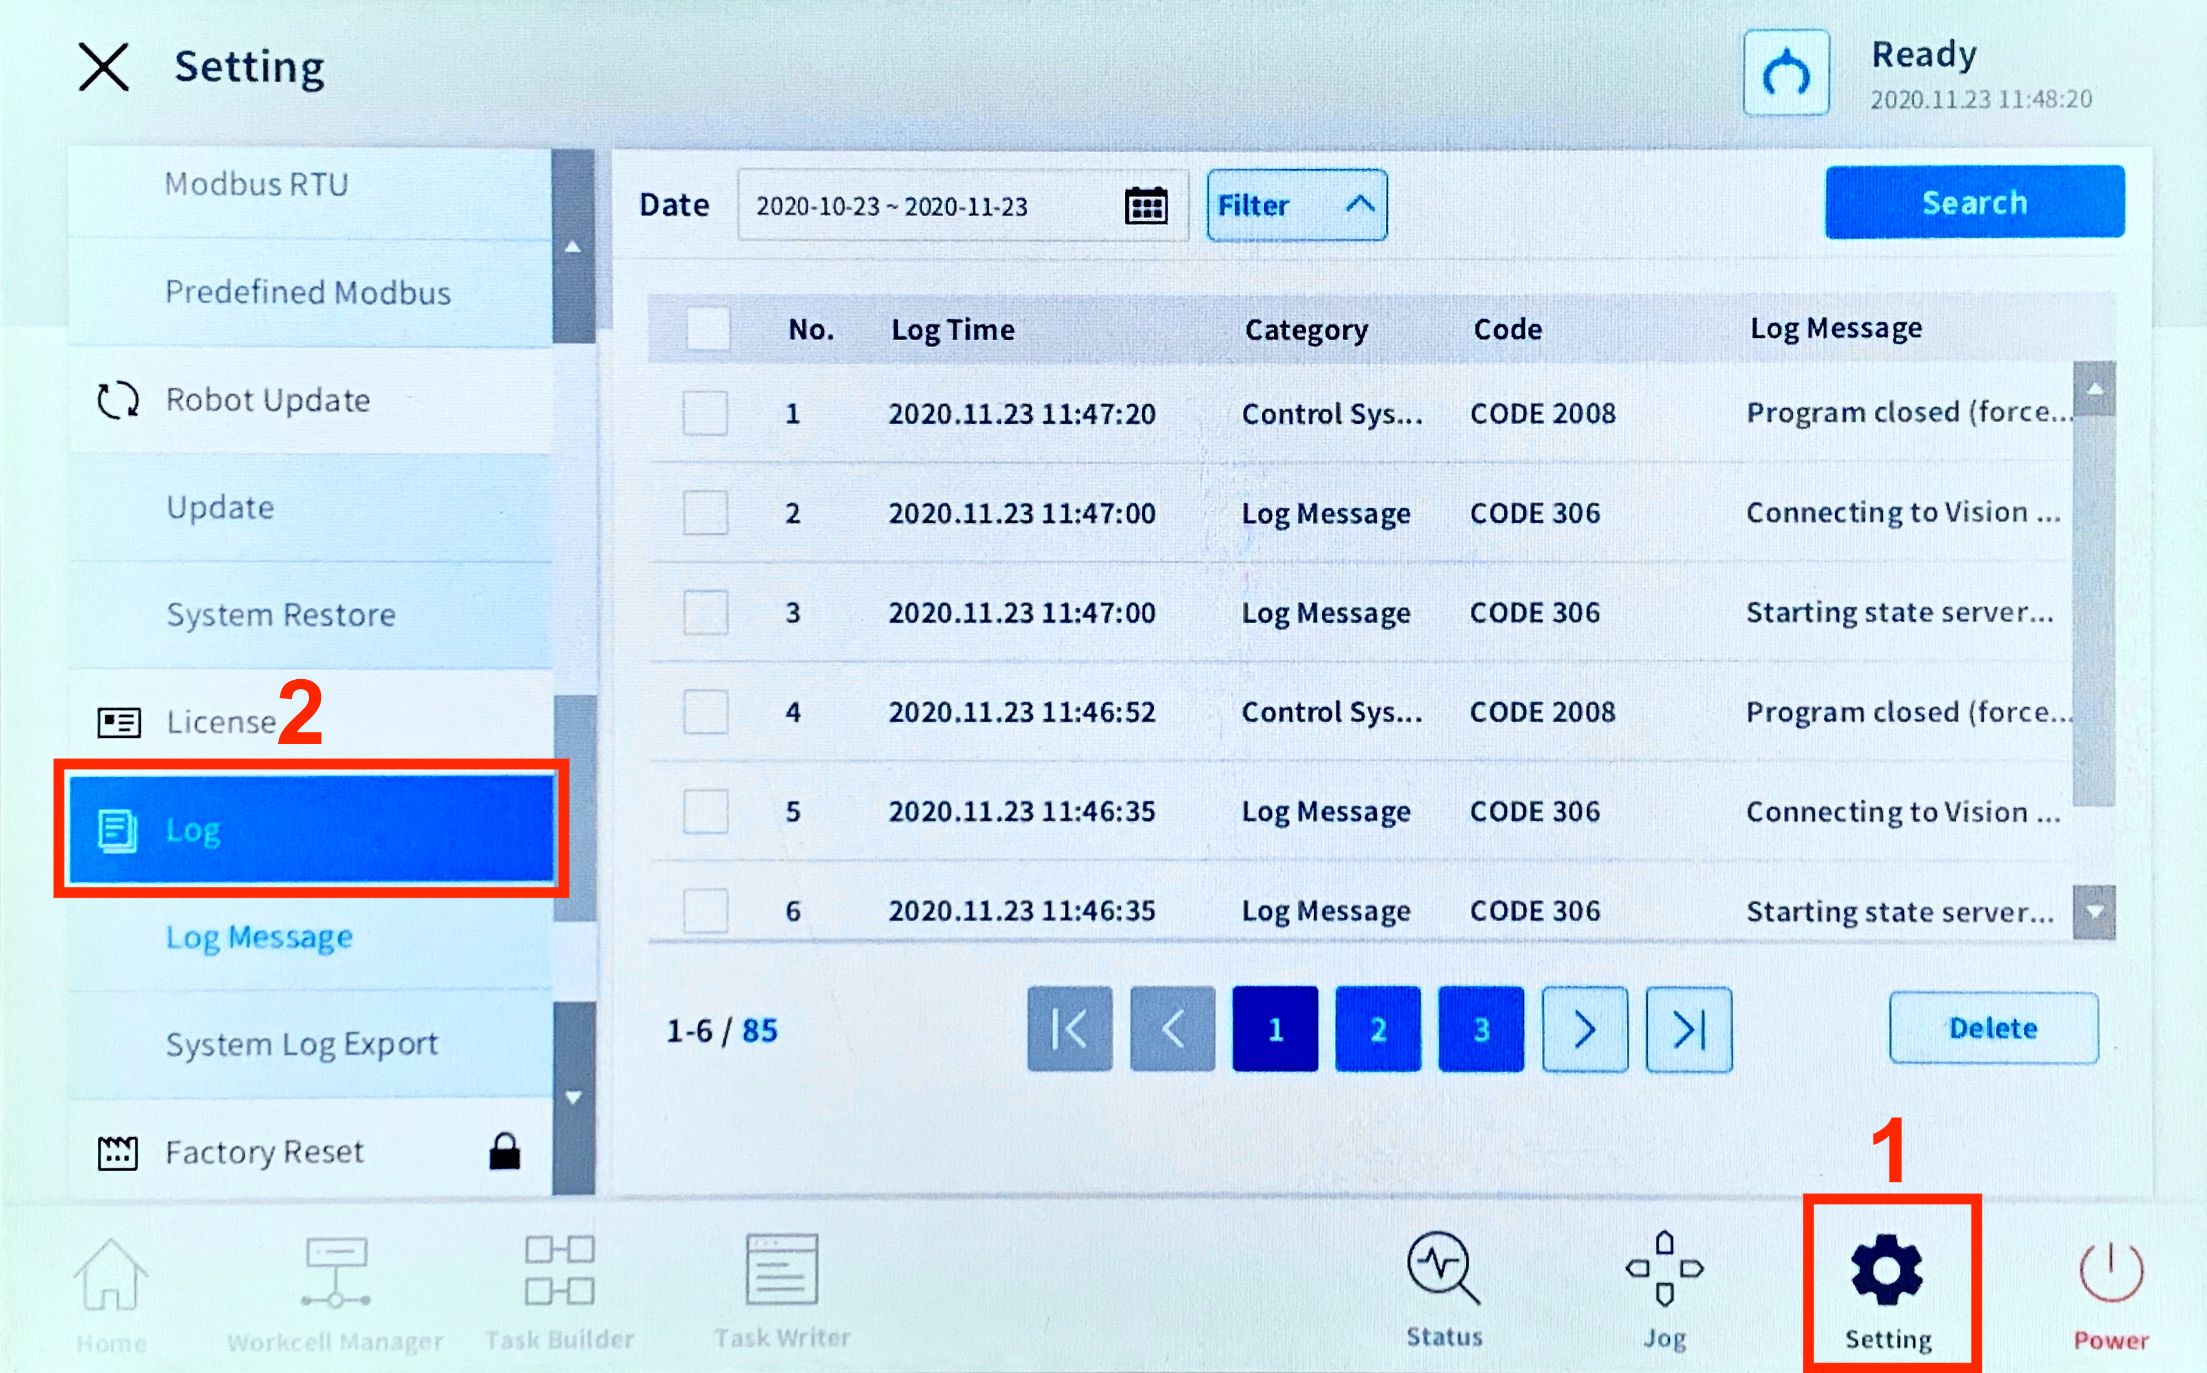Screen dimensions: 2207x1373
Task: Check the box for log entry 2
Action: point(705,513)
